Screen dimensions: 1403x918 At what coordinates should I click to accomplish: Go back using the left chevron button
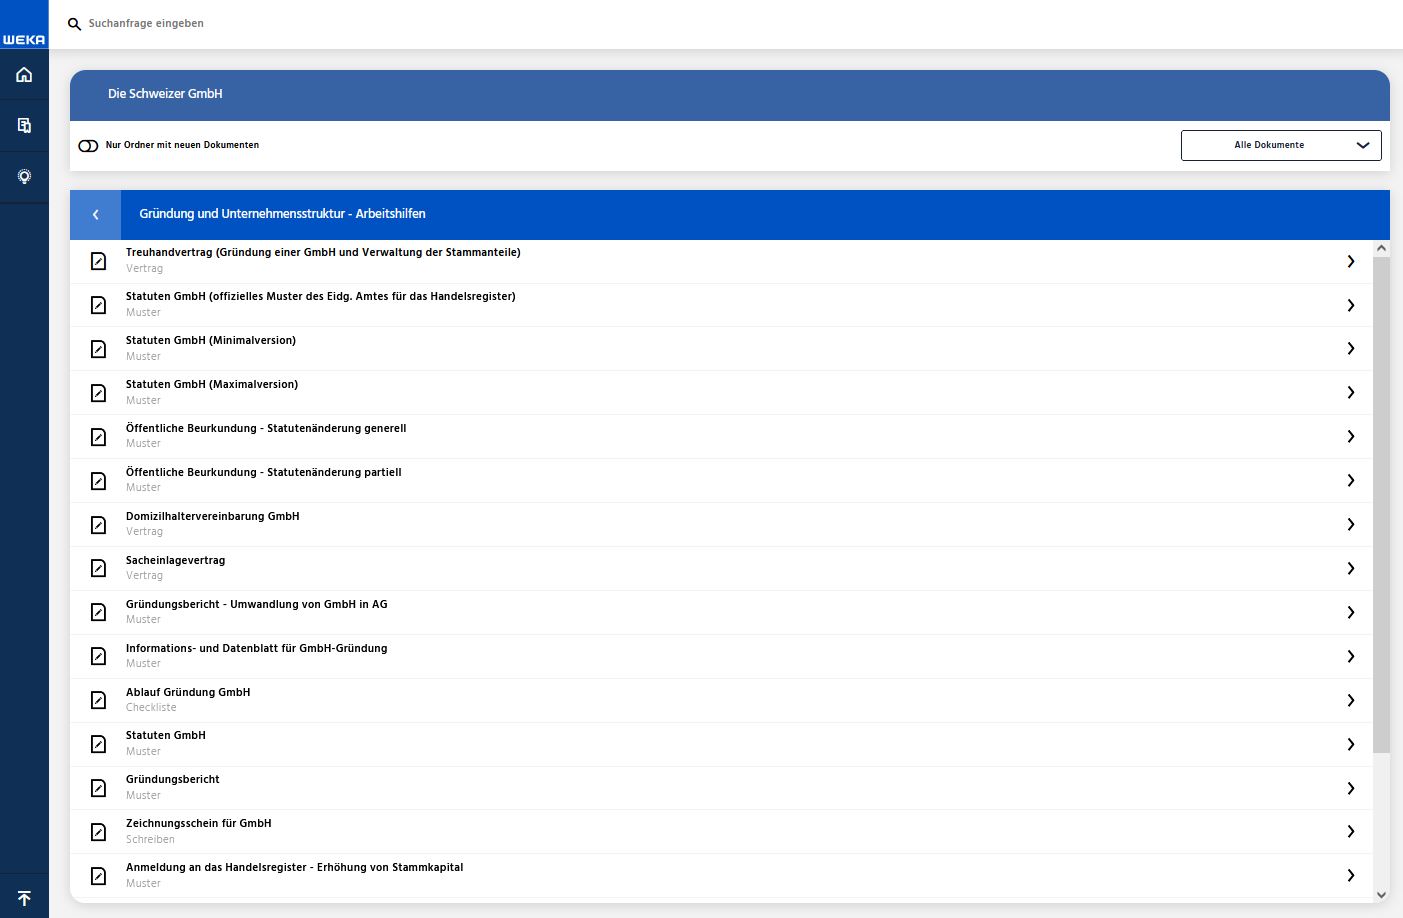click(x=96, y=214)
